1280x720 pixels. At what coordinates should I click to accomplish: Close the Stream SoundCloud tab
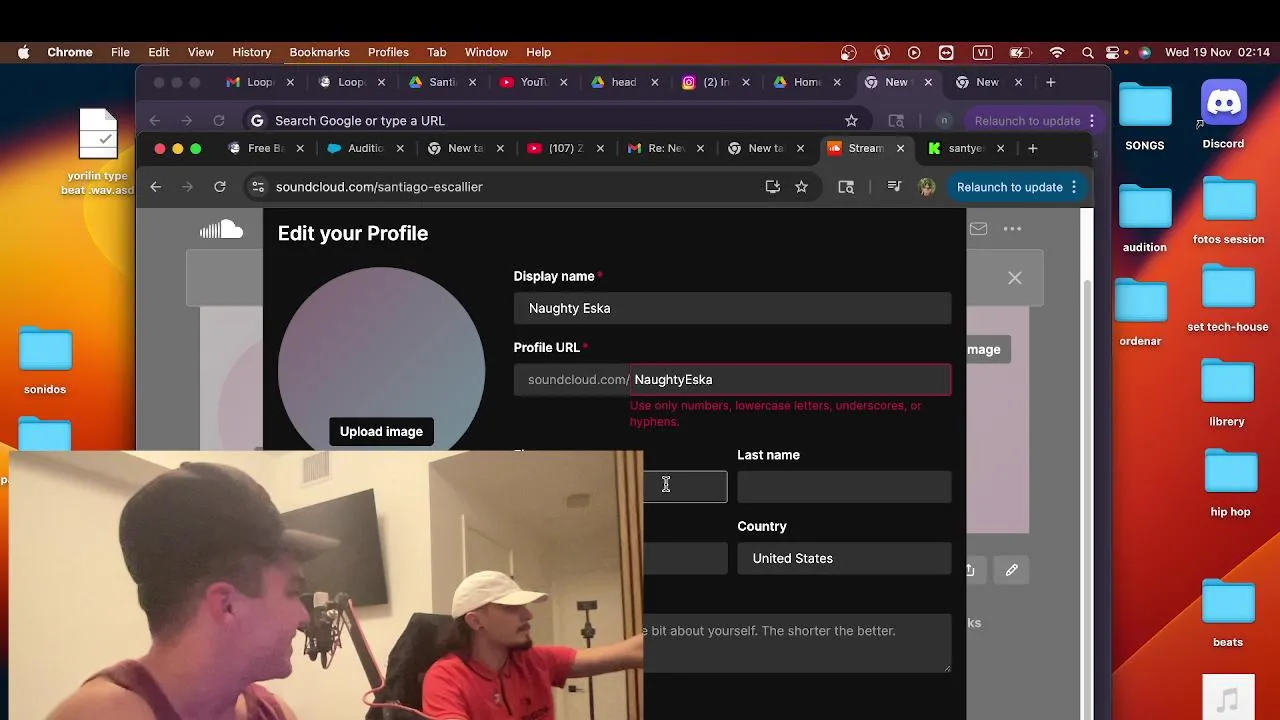[900, 148]
